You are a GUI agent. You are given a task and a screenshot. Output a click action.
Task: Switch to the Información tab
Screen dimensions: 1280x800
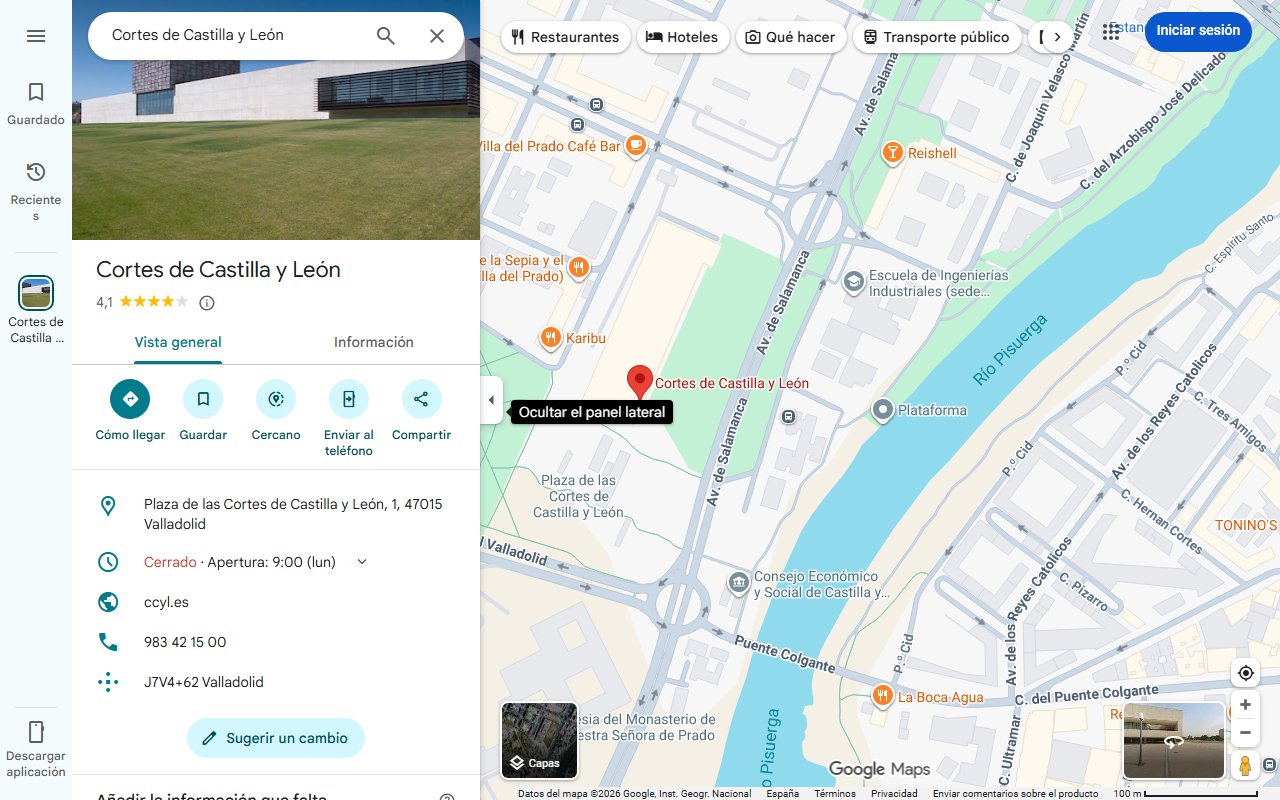pyautogui.click(x=374, y=342)
